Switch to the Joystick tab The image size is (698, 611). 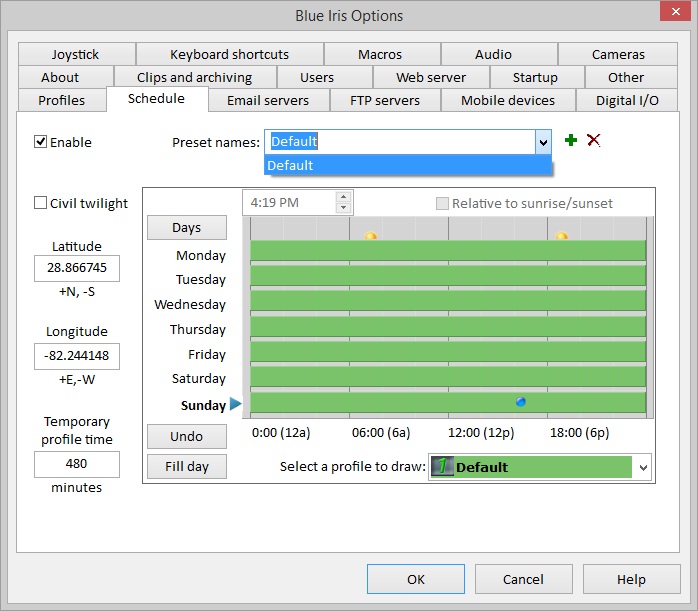coord(77,54)
